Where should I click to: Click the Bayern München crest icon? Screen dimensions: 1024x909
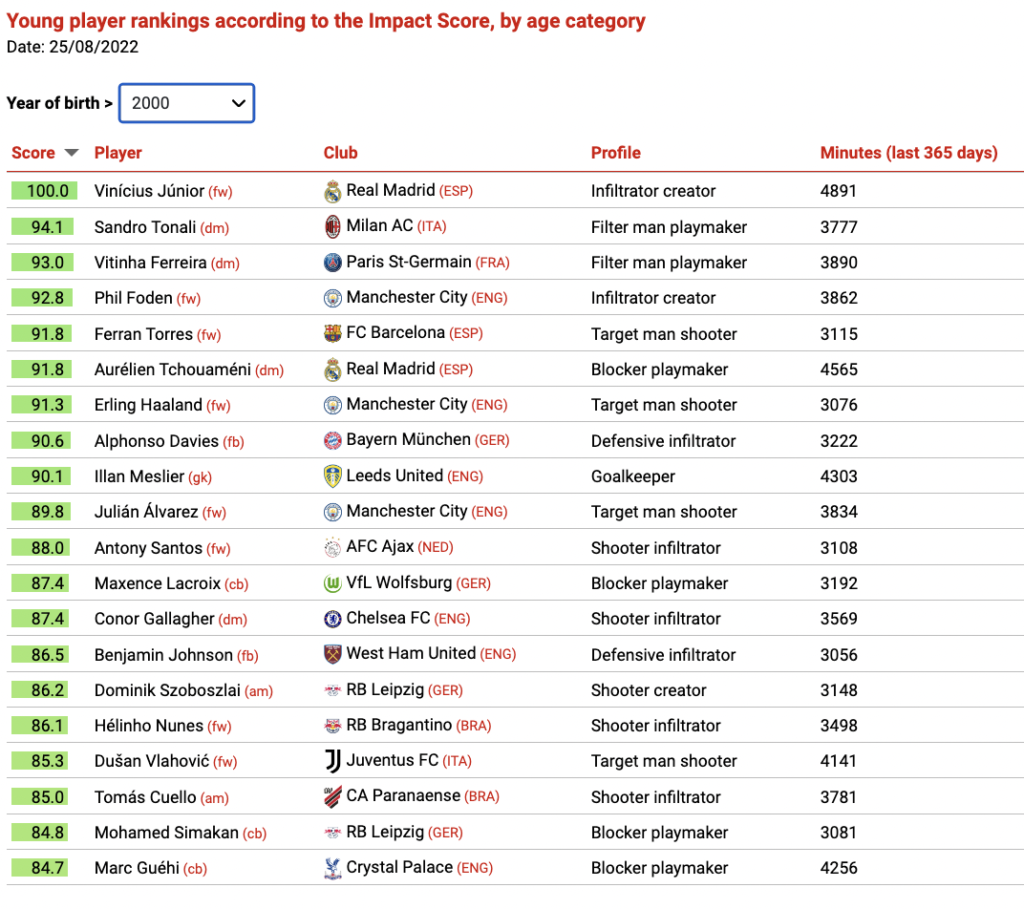(x=332, y=441)
